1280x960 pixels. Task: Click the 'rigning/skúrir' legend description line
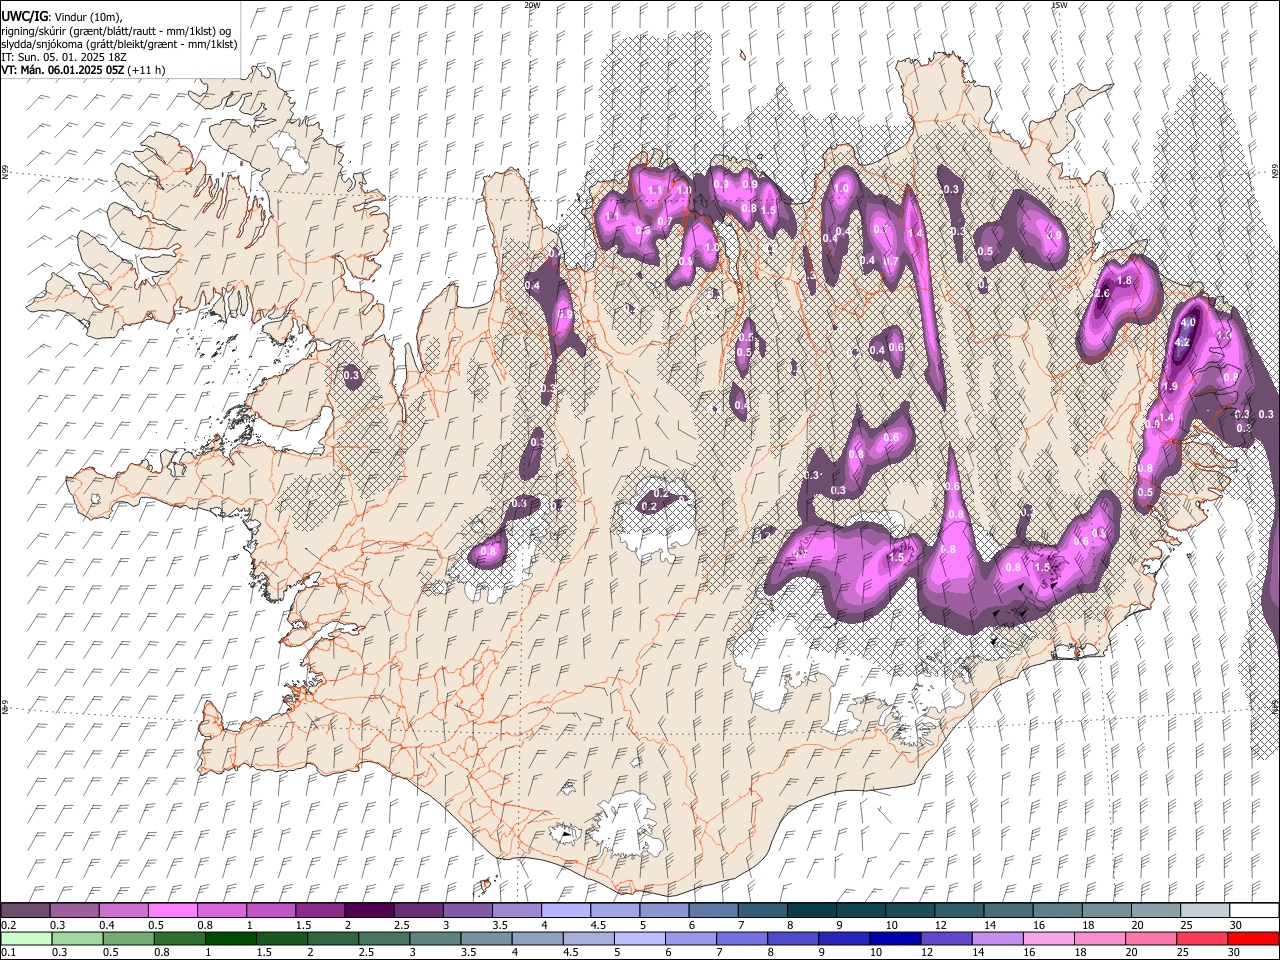116,31
